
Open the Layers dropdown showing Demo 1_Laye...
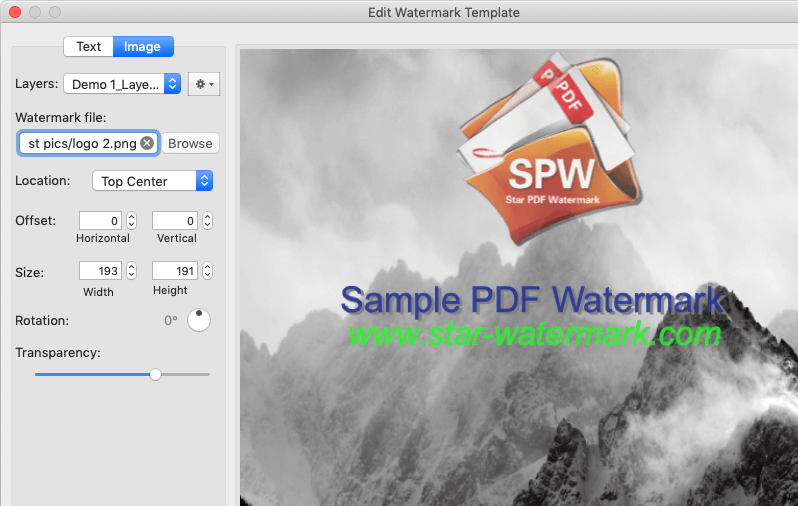[122, 84]
